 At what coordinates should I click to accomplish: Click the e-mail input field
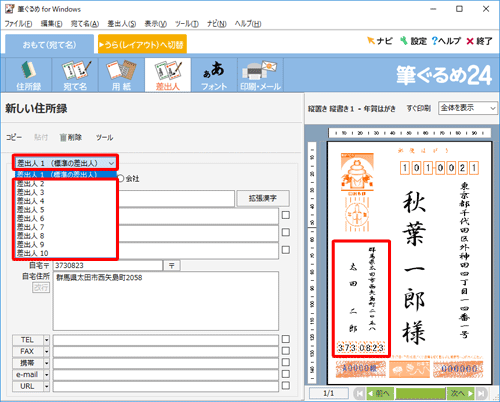click(166, 375)
